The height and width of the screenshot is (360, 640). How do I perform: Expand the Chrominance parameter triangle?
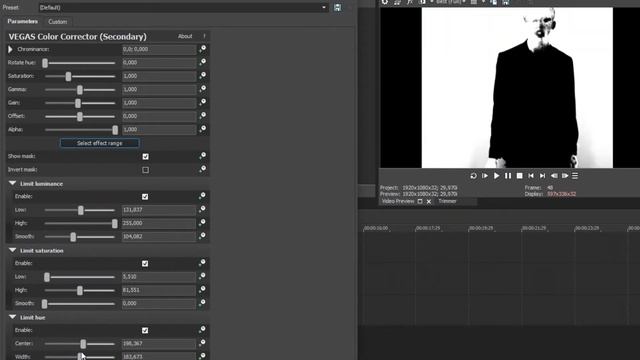10,49
